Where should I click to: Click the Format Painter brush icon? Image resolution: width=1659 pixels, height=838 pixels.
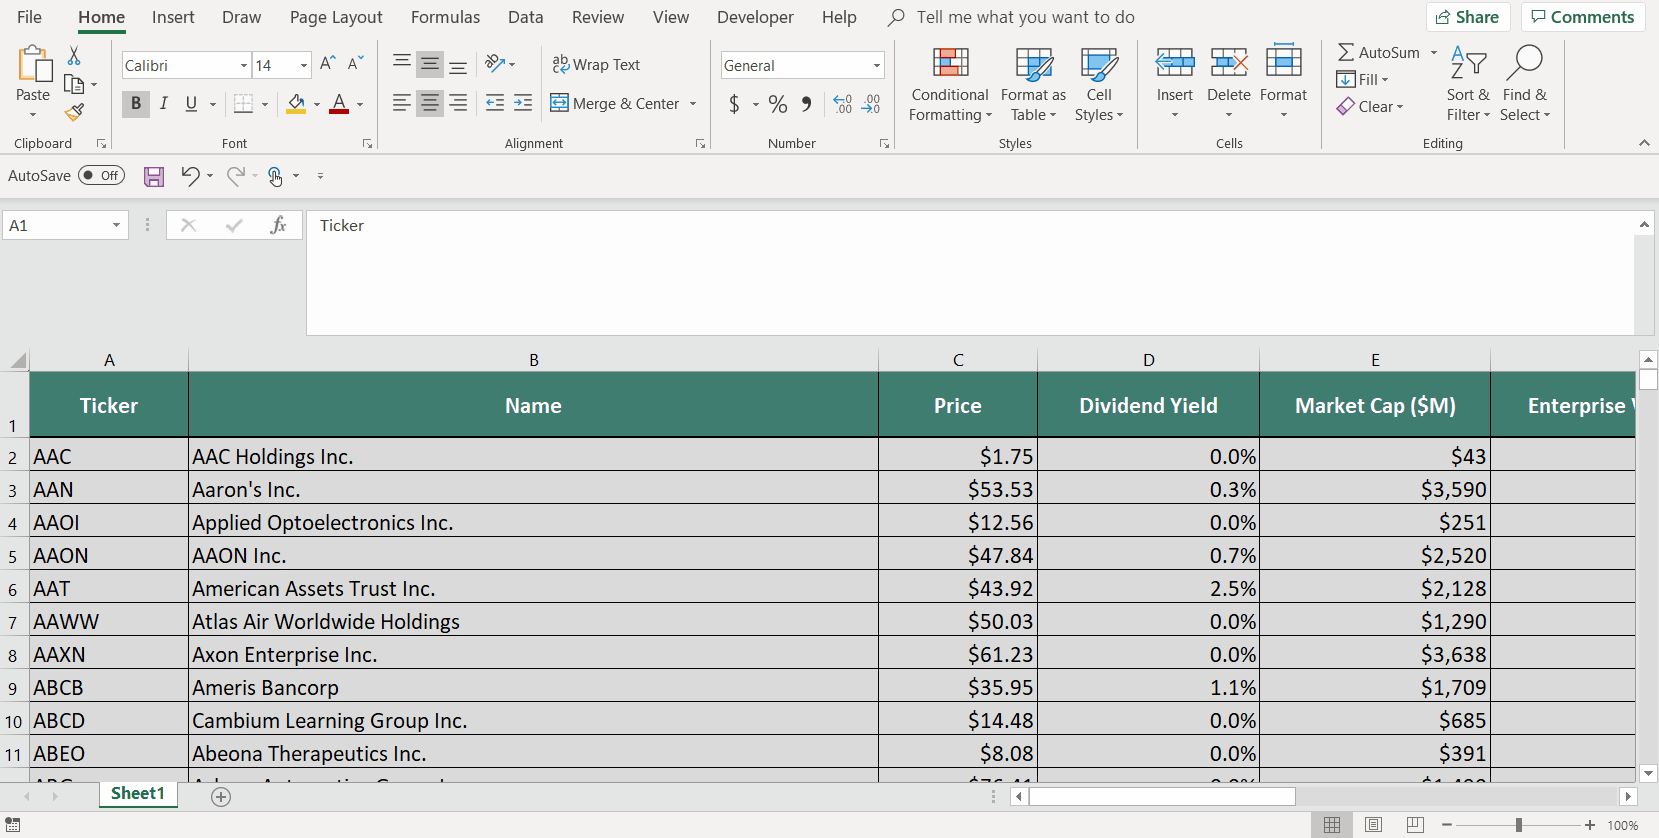tap(74, 112)
